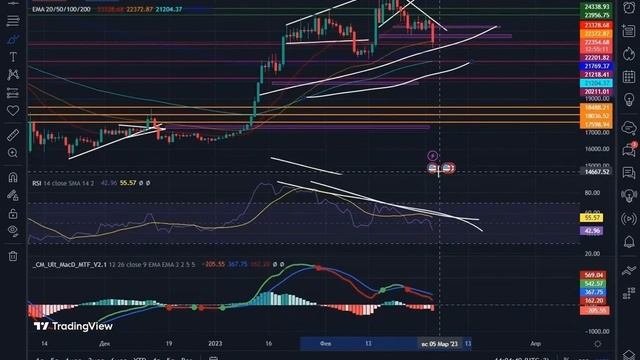The height and width of the screenshot is (360, 640).
Task: Click the green 542.57 MACD scale label
Action: [x=593, y=284]
